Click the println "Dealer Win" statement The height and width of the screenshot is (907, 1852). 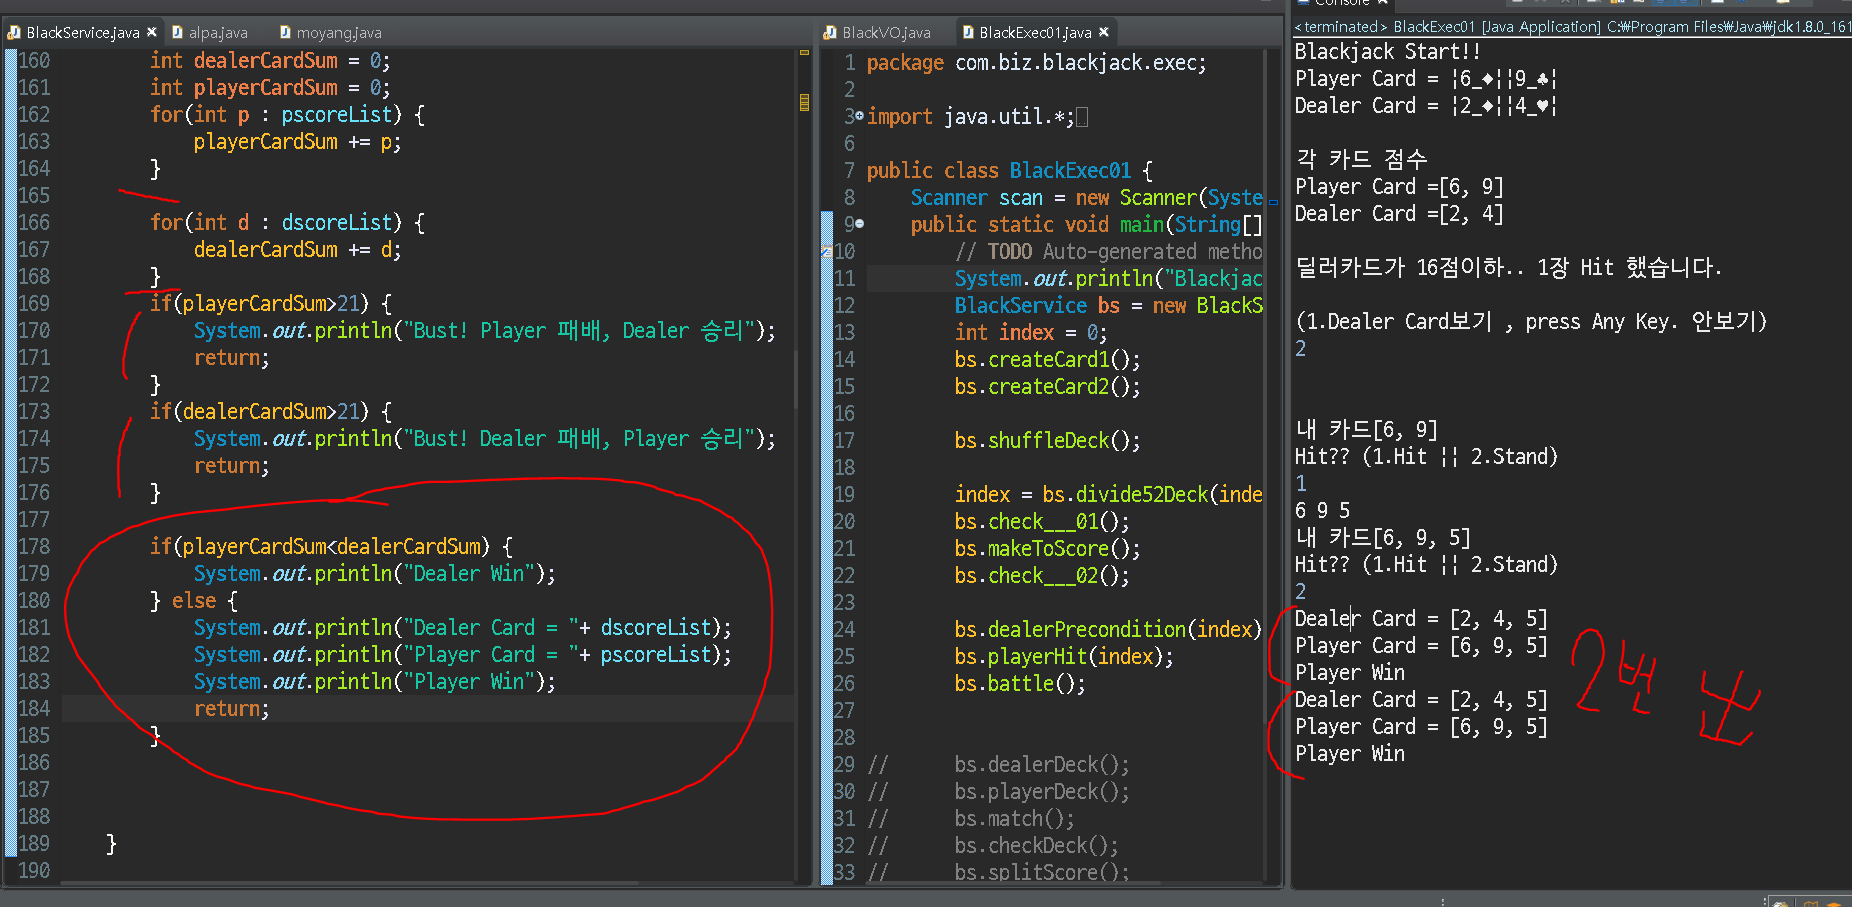tap(374, 573)
